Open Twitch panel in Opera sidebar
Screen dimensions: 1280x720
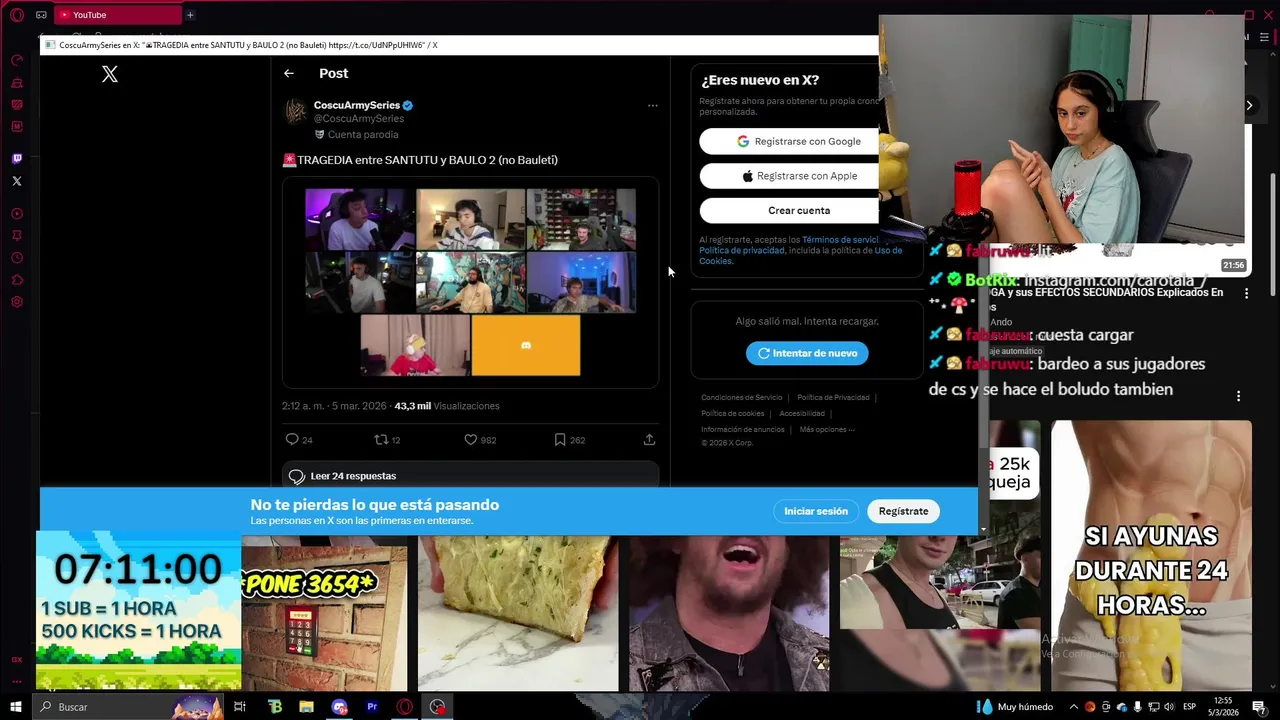coord(17,159)
